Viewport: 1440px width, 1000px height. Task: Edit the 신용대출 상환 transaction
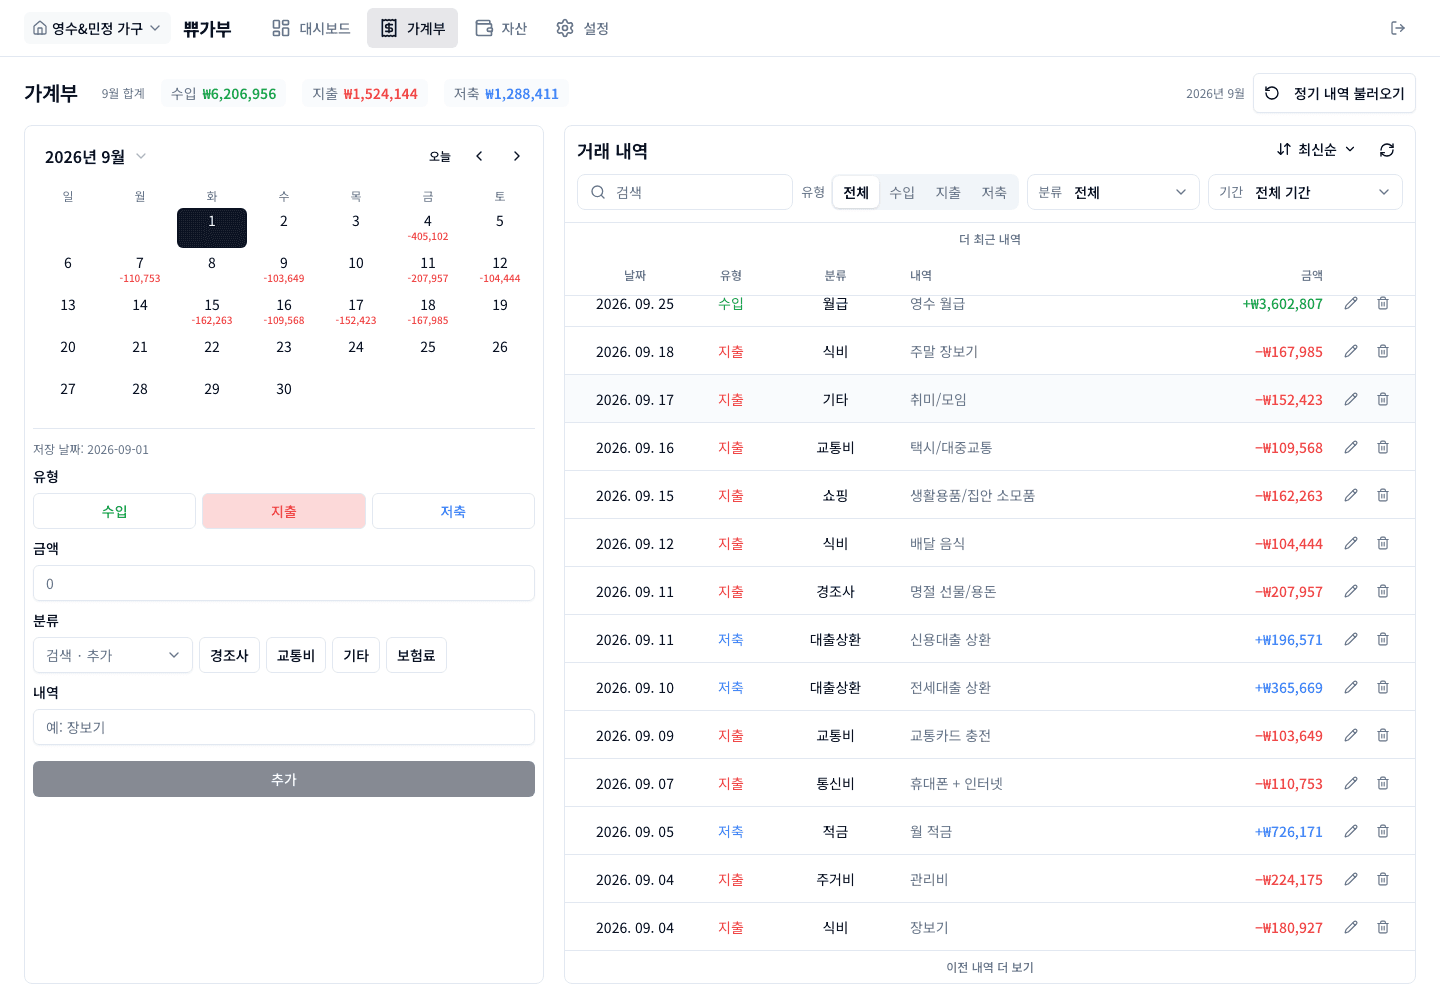tap(1351, 639)
